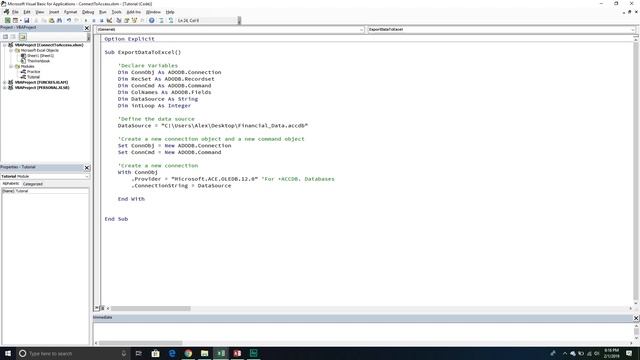Expand the VBAProject (PERSONAL.XLSB) node
The height and width of the screenshot is (360, 640).
coord(4,87)
